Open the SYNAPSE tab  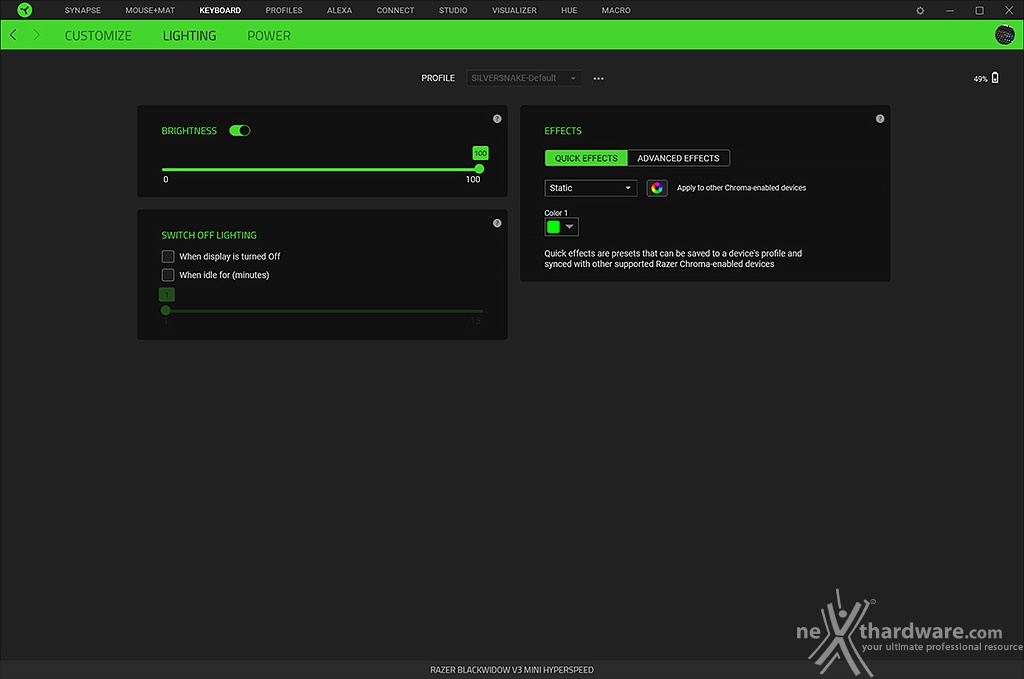click(83, 10)
